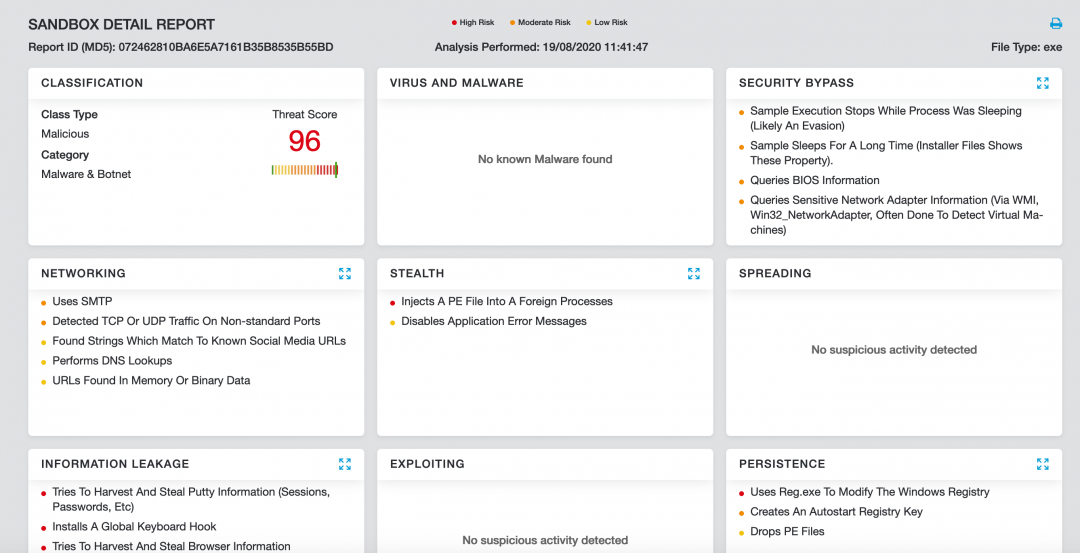Click 'Injects A PE File' stealth entry
1080x553 pixels.
[x=506, y=301]
